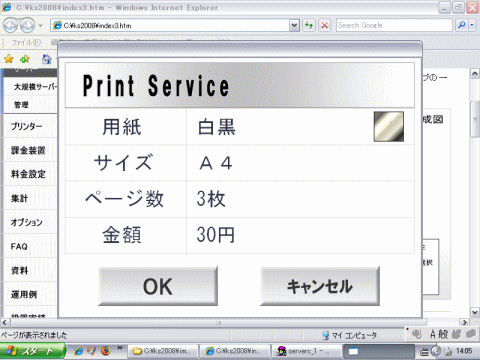480x360 pixels.
Task: Switch to the C:\ks2008 folder taskbar button
Action: 162,351
